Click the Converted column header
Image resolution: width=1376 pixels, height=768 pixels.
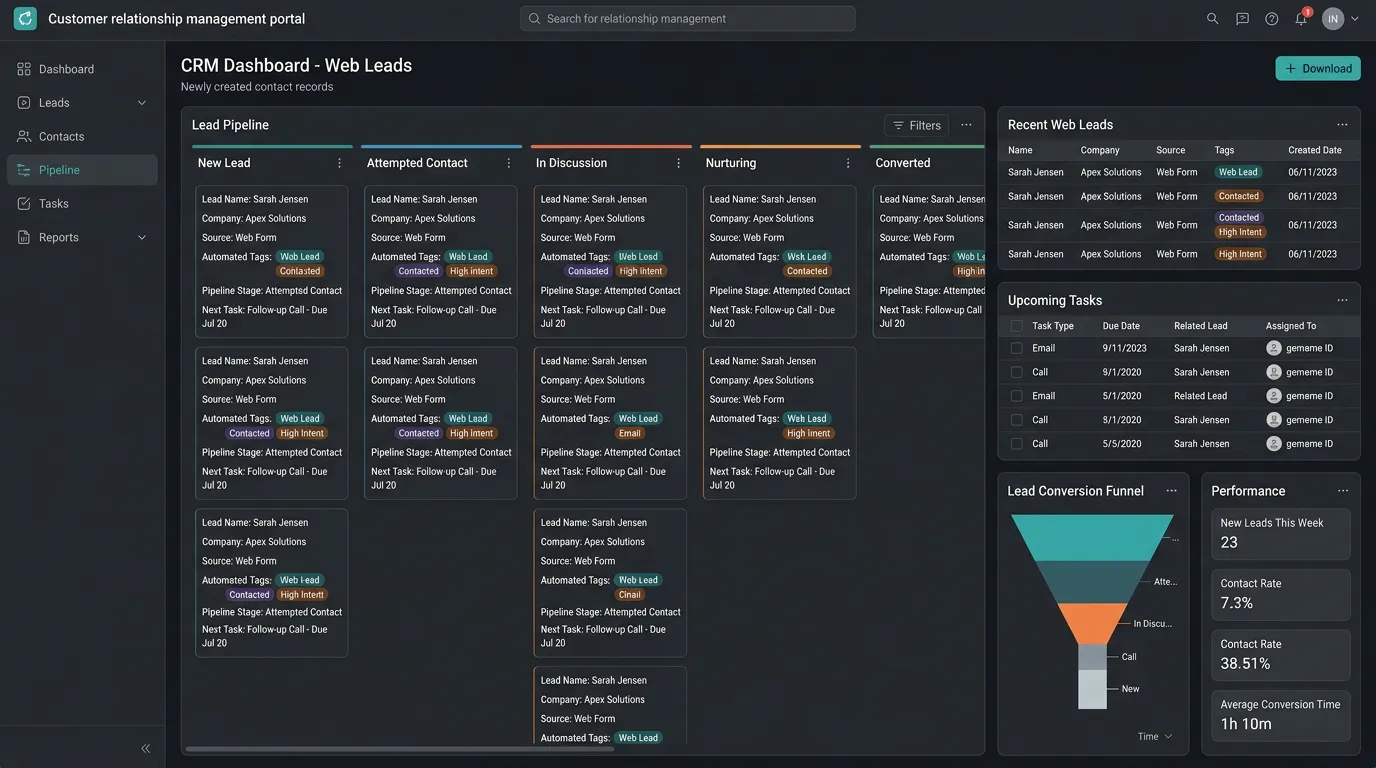coord(903,163)
